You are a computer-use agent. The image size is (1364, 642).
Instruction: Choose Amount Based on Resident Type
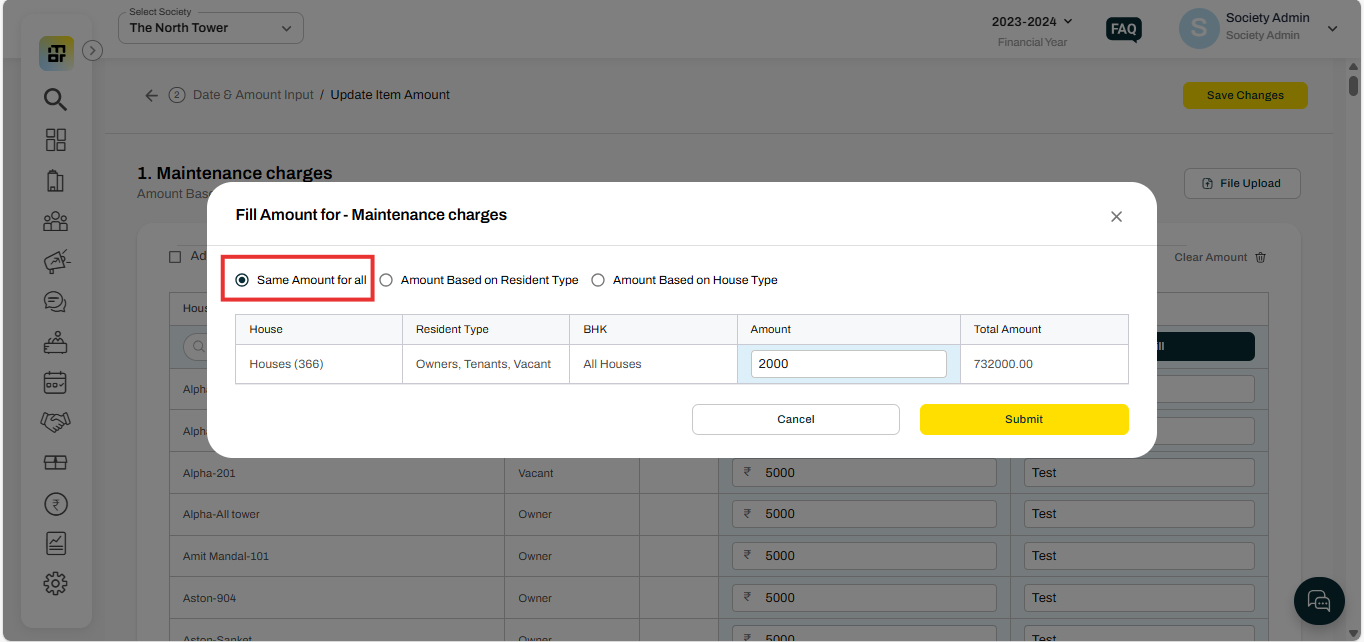coord(386,280)
